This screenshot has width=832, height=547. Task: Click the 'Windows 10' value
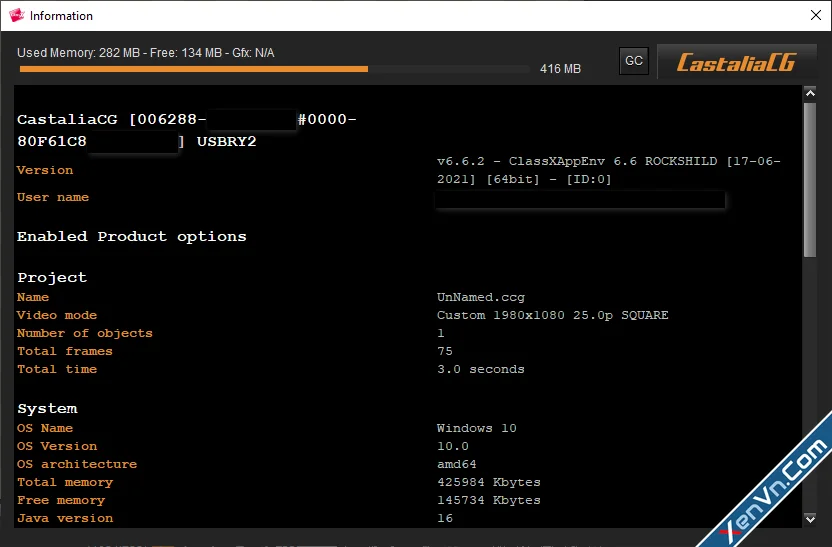[476, 428]
